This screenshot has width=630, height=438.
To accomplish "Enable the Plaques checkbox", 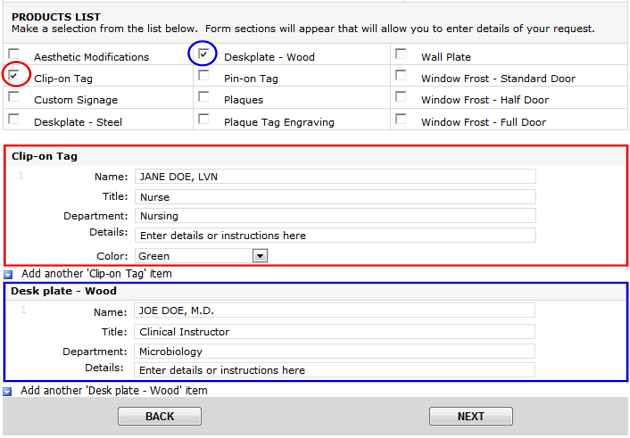I will (x=204, y=97).
